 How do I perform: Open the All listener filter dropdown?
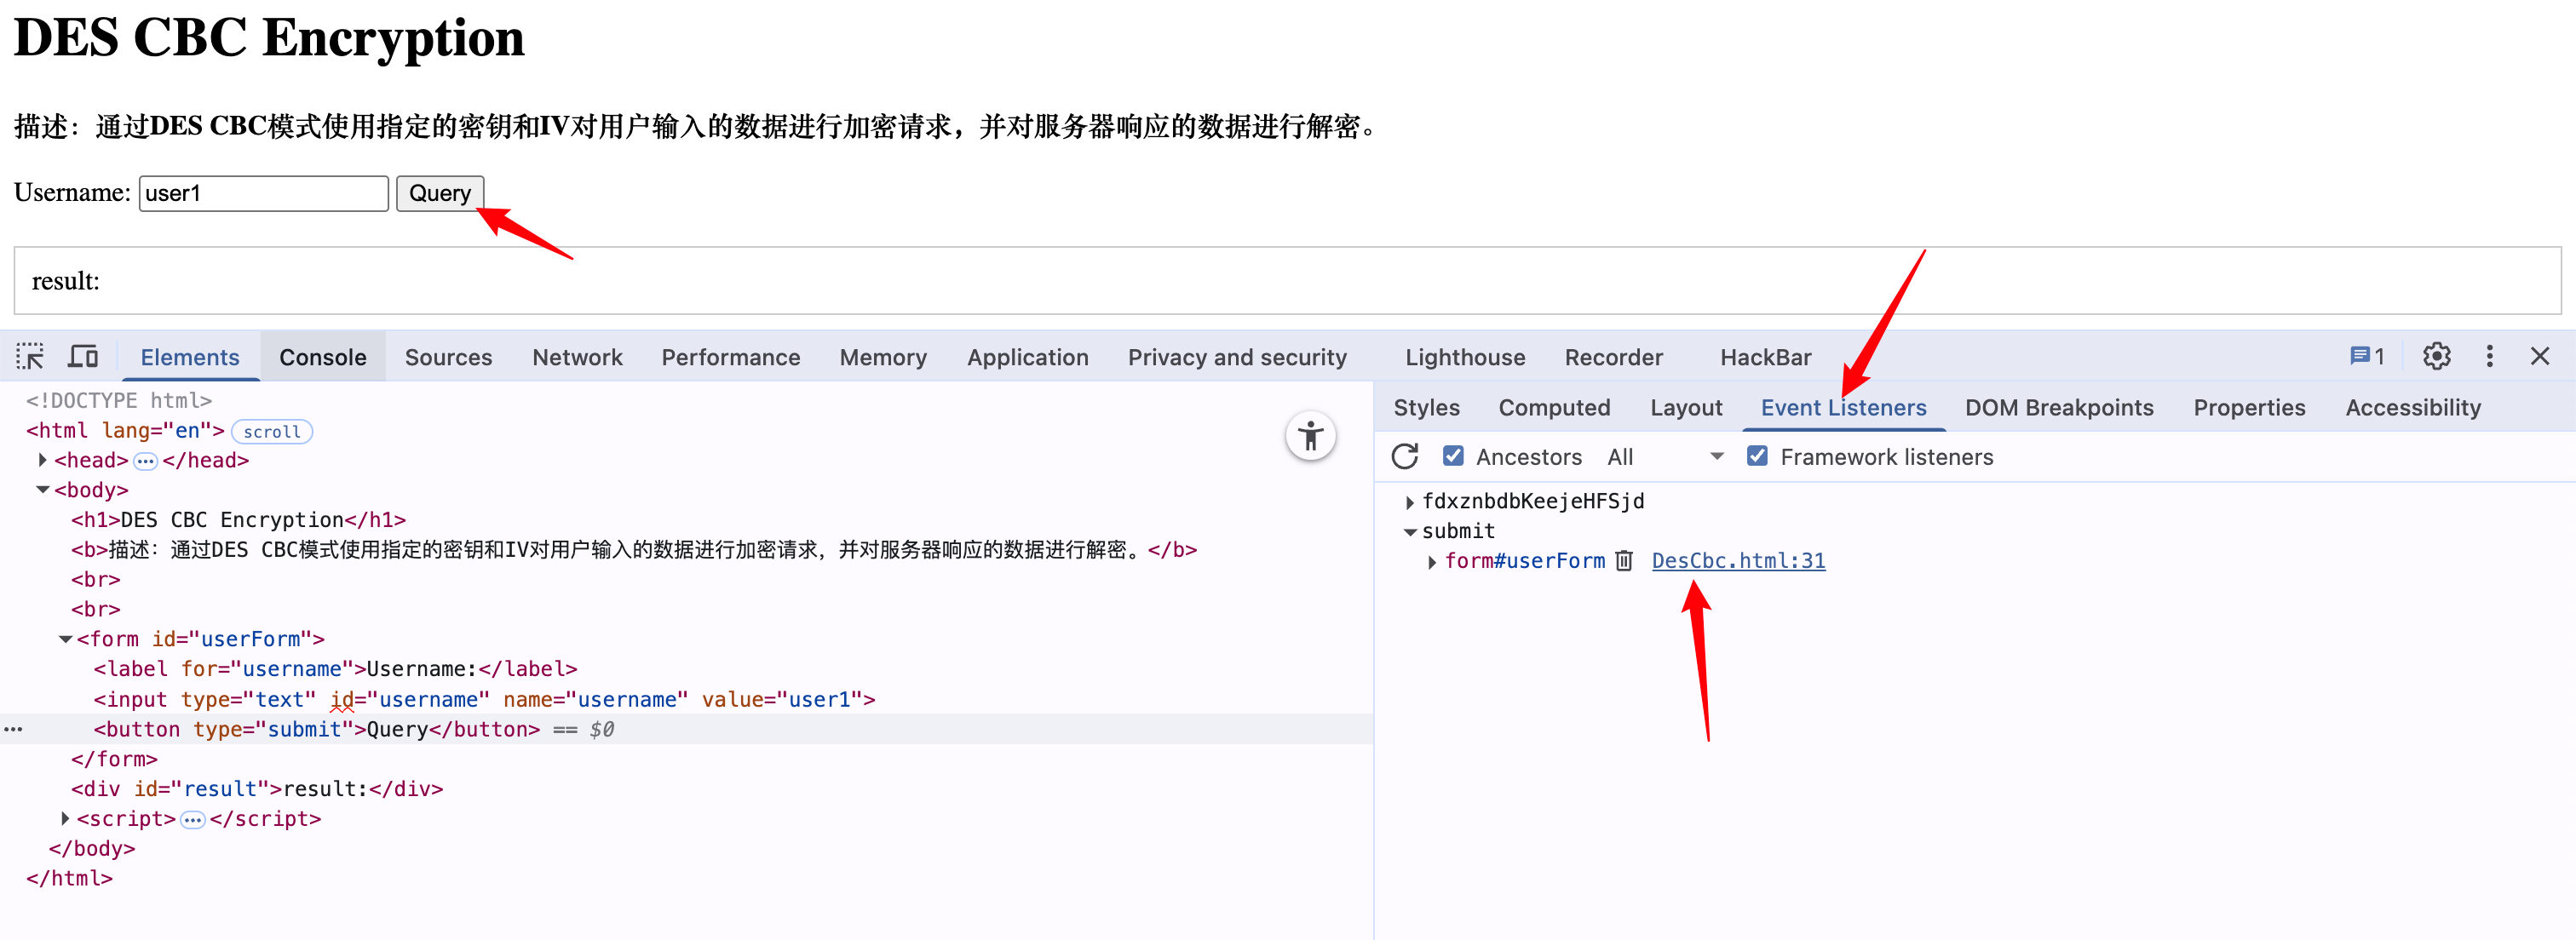(1665, 457)
